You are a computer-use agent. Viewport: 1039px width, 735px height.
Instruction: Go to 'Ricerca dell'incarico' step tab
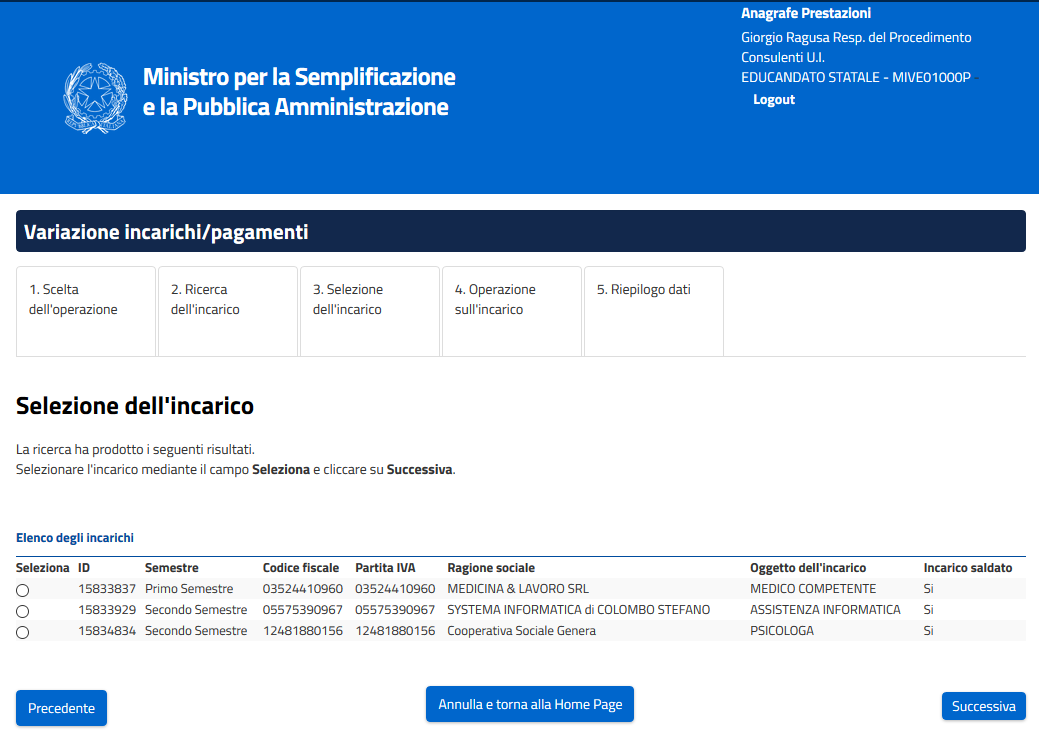pyautogui.click(x=228, y=310)
